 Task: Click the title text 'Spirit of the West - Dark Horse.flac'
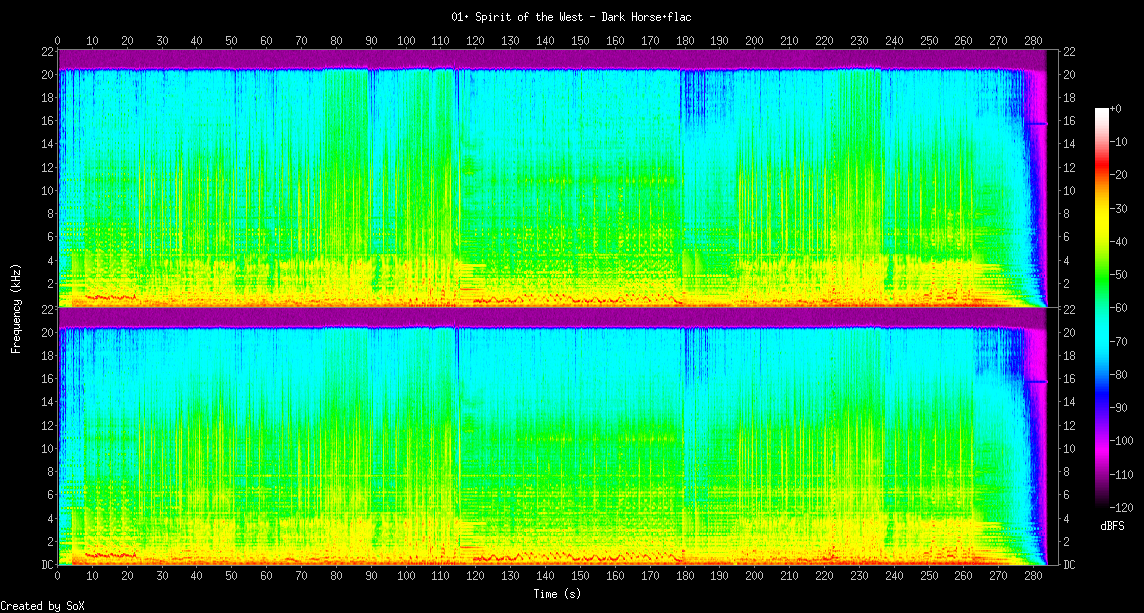point(571,17)
